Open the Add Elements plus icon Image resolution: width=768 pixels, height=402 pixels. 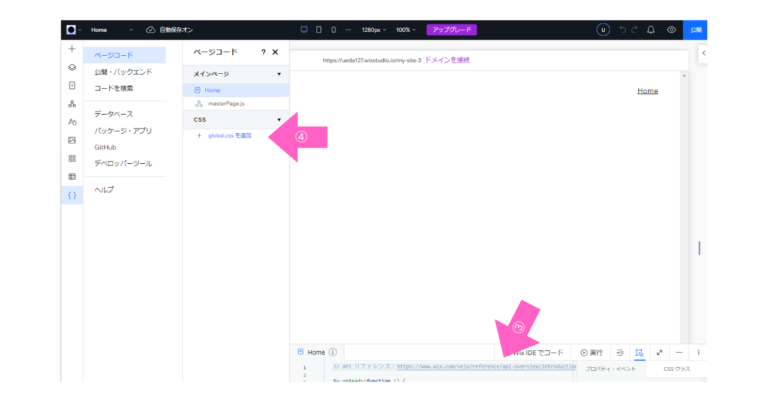coord(71,49)
